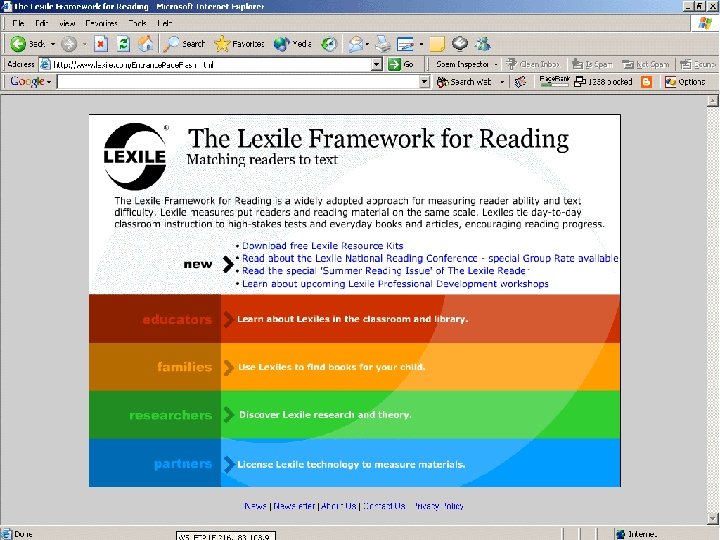Click the popups blocked counter button
The width and height of the screenshot is (720, 540).
[603, 82]
